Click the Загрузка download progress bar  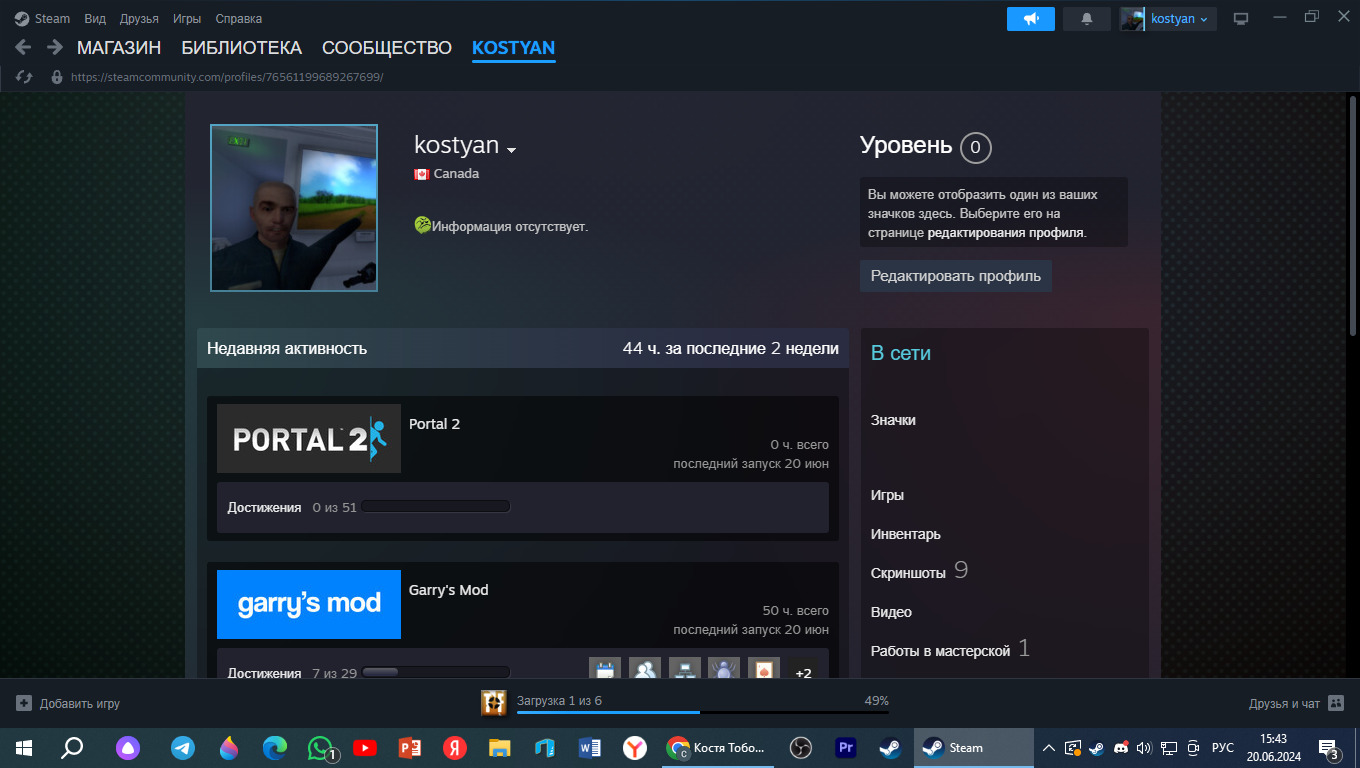pos(702,712)
